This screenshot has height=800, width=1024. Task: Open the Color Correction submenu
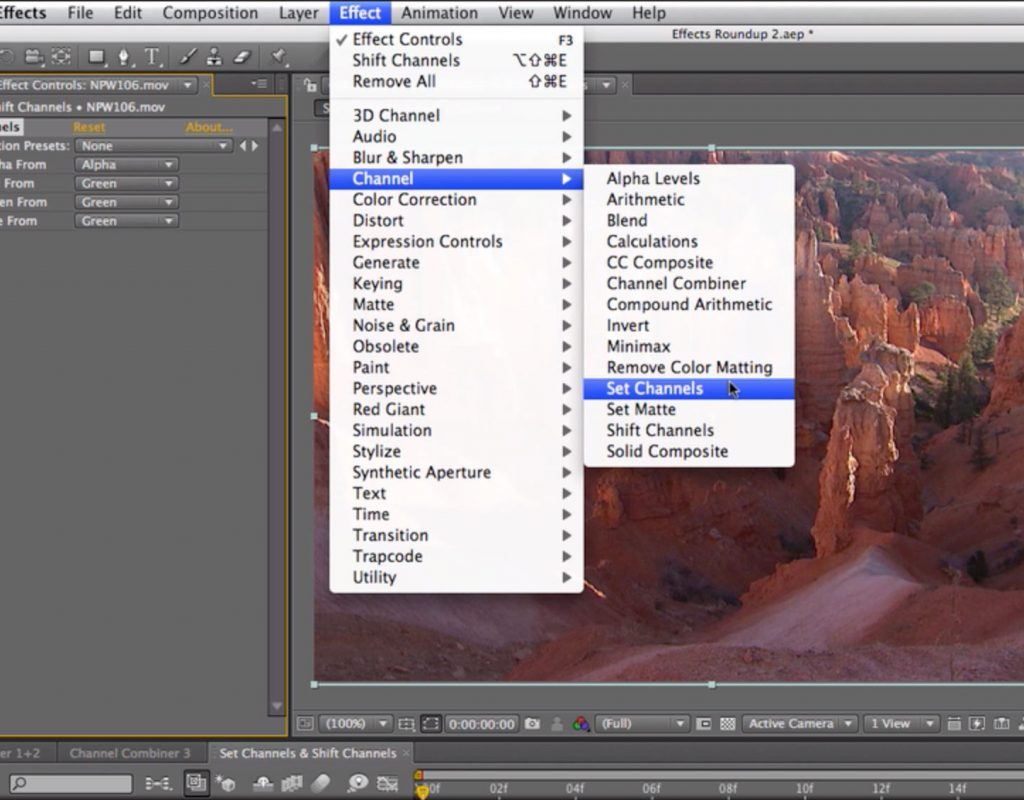point(456,200)
